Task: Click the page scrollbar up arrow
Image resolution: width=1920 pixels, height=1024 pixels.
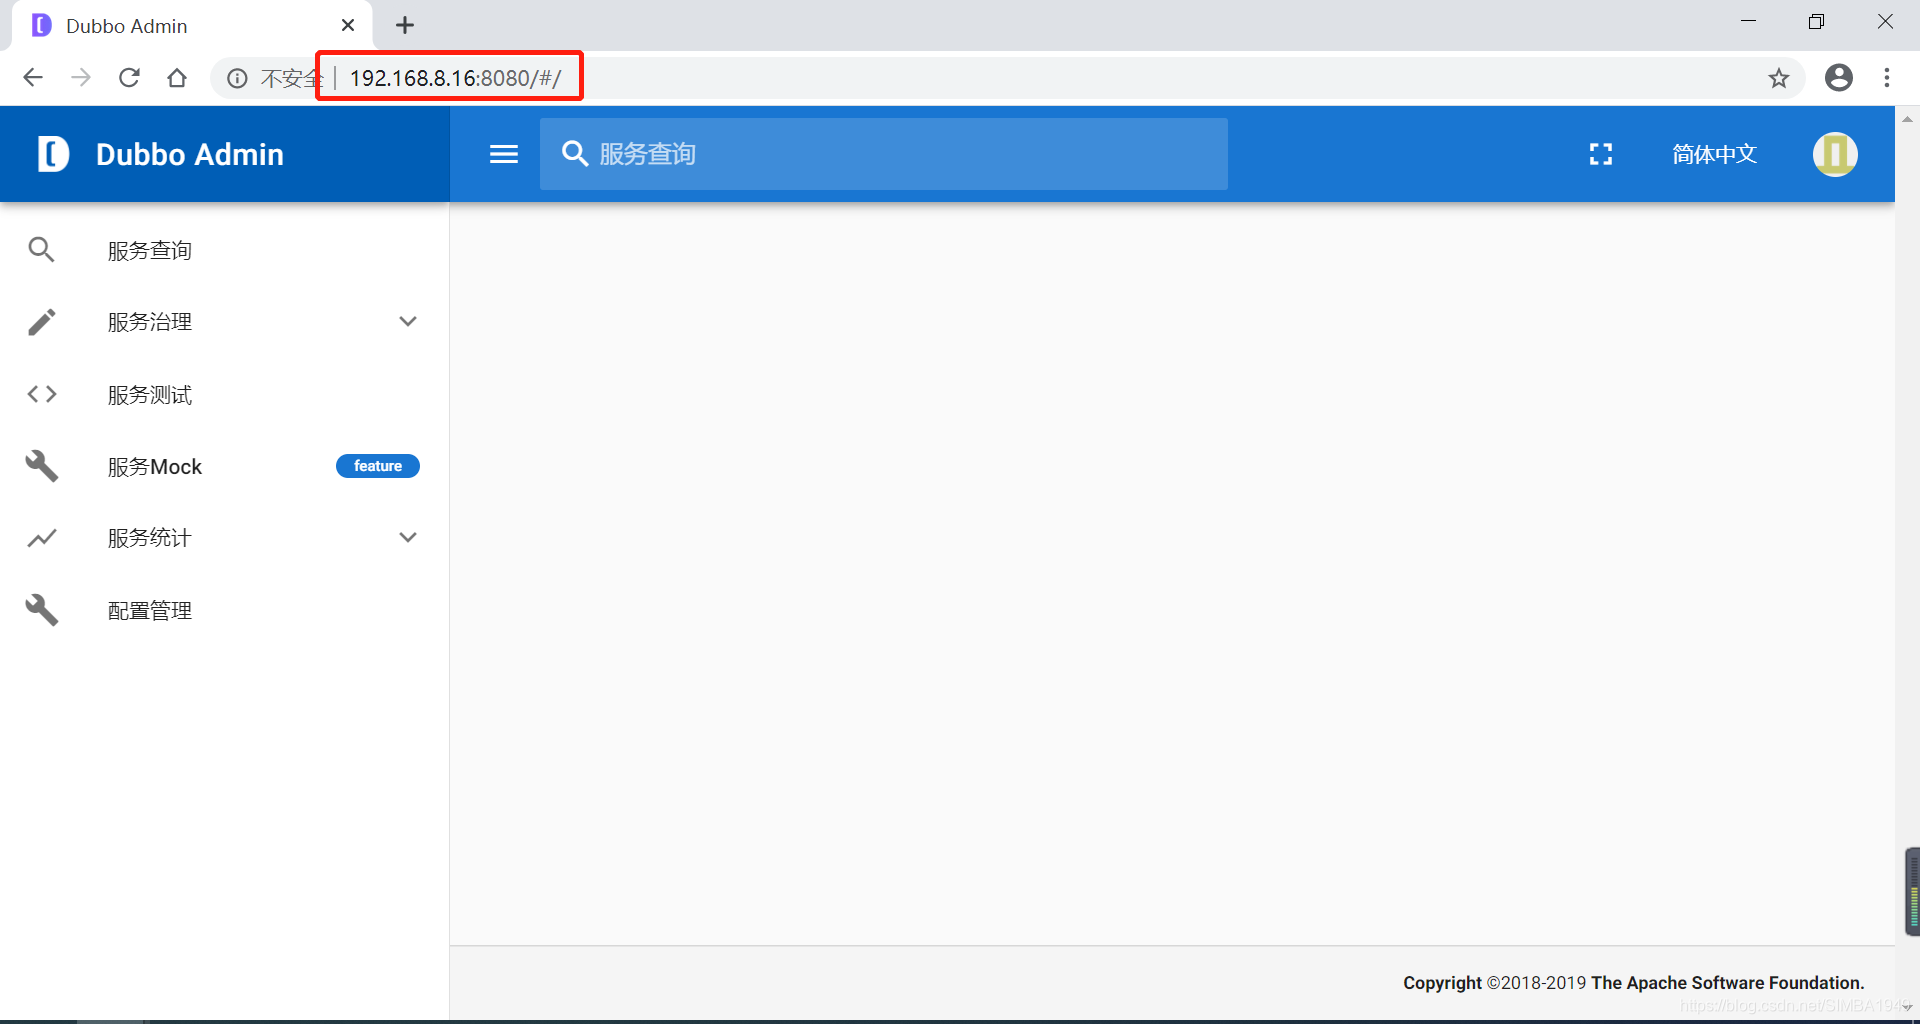Action: pos(1907,118)
